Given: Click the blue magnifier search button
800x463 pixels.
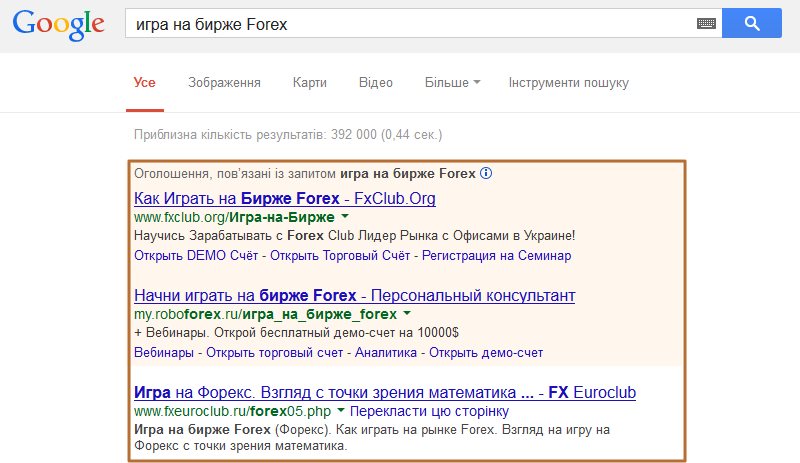Looking at the screenshot, I should [x=752, y=23].
